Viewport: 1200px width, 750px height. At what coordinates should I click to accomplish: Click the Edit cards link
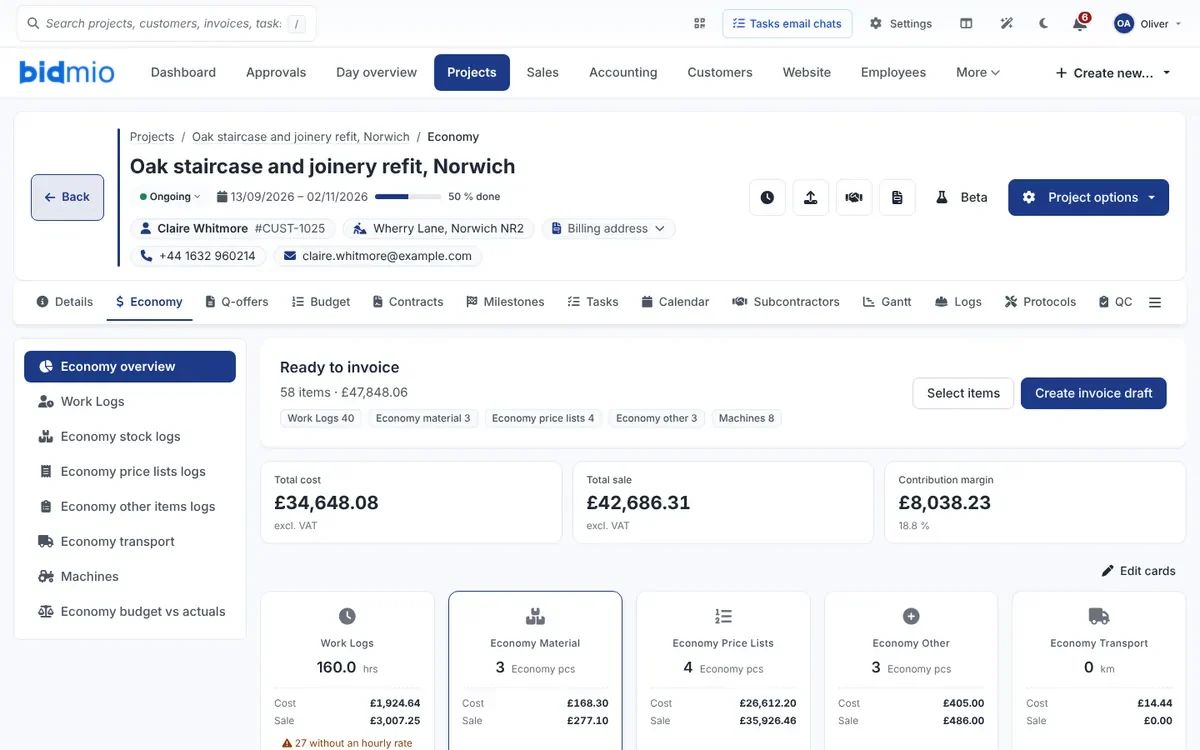coord(1138,571)
